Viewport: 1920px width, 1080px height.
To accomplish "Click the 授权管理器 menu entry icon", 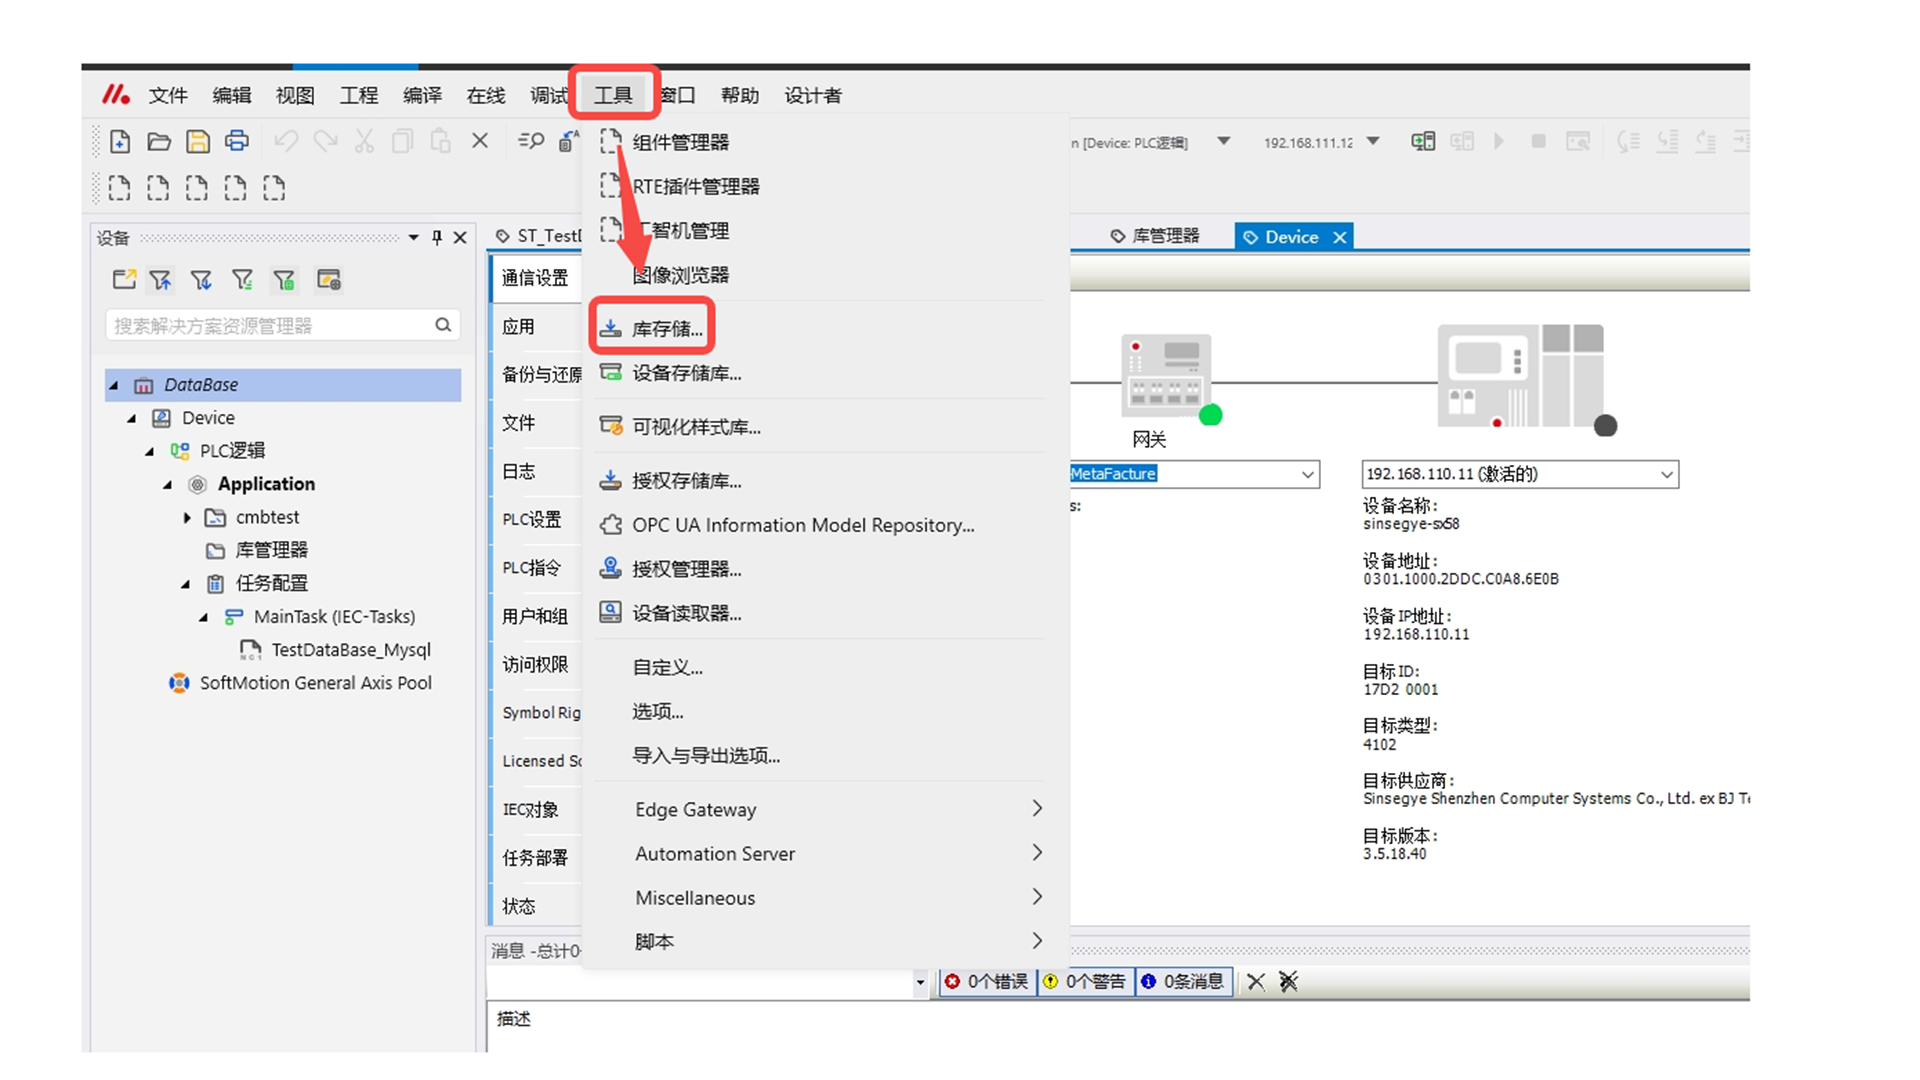I will click(610, 568).
